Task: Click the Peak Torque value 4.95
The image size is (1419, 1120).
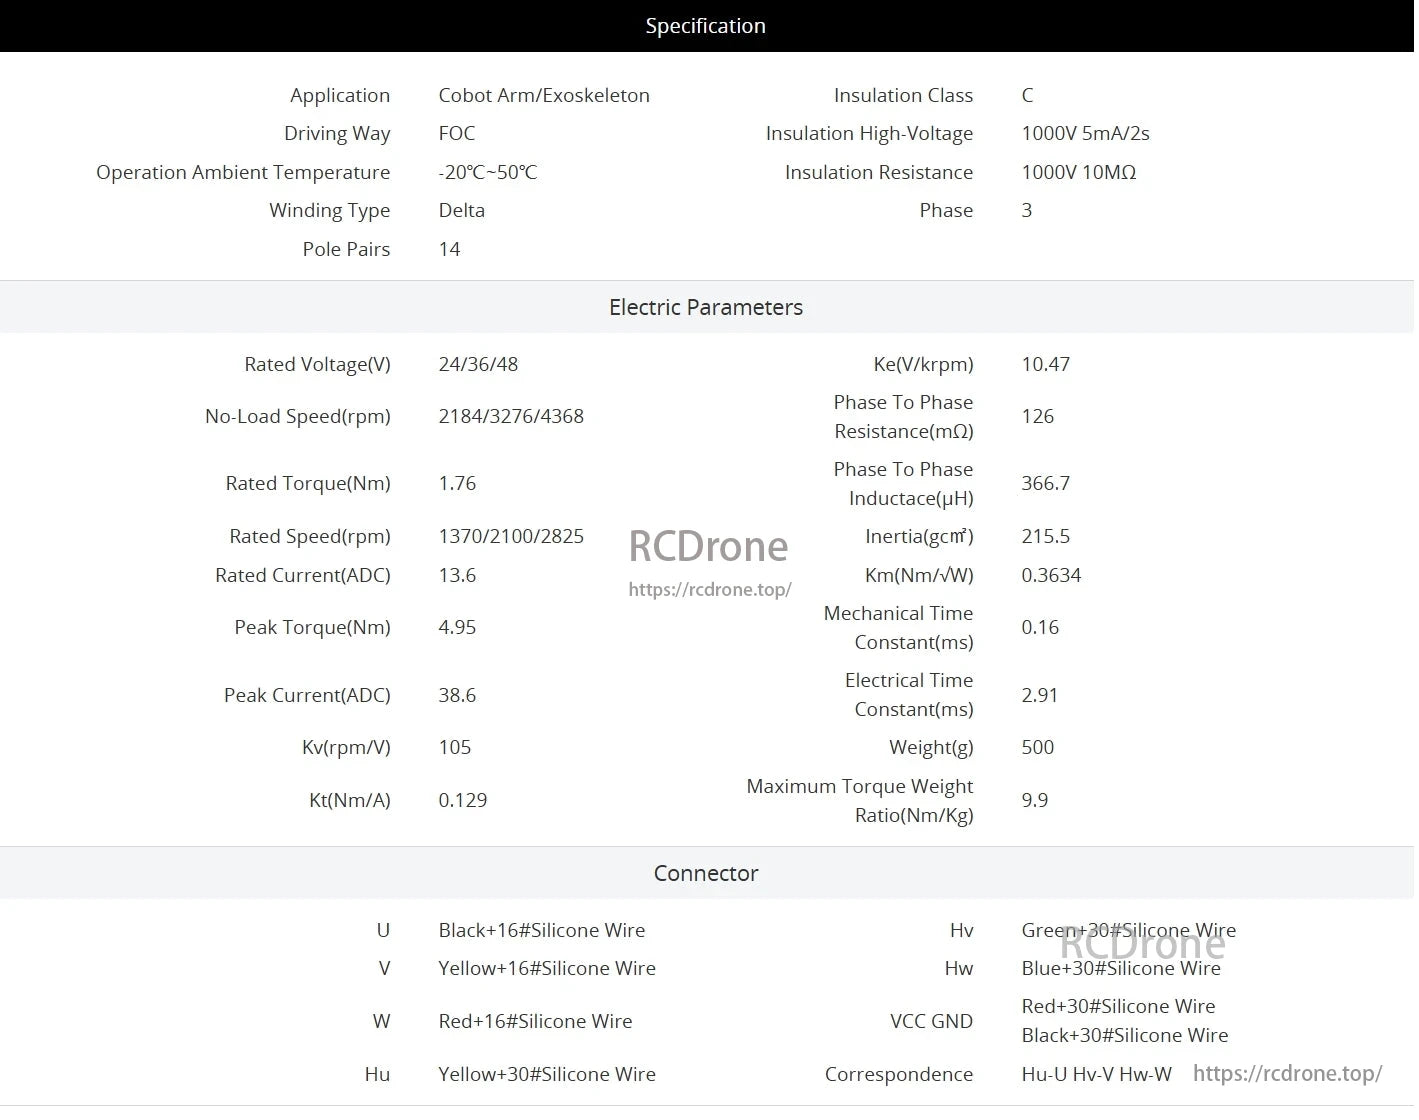Action: (457, 627)
